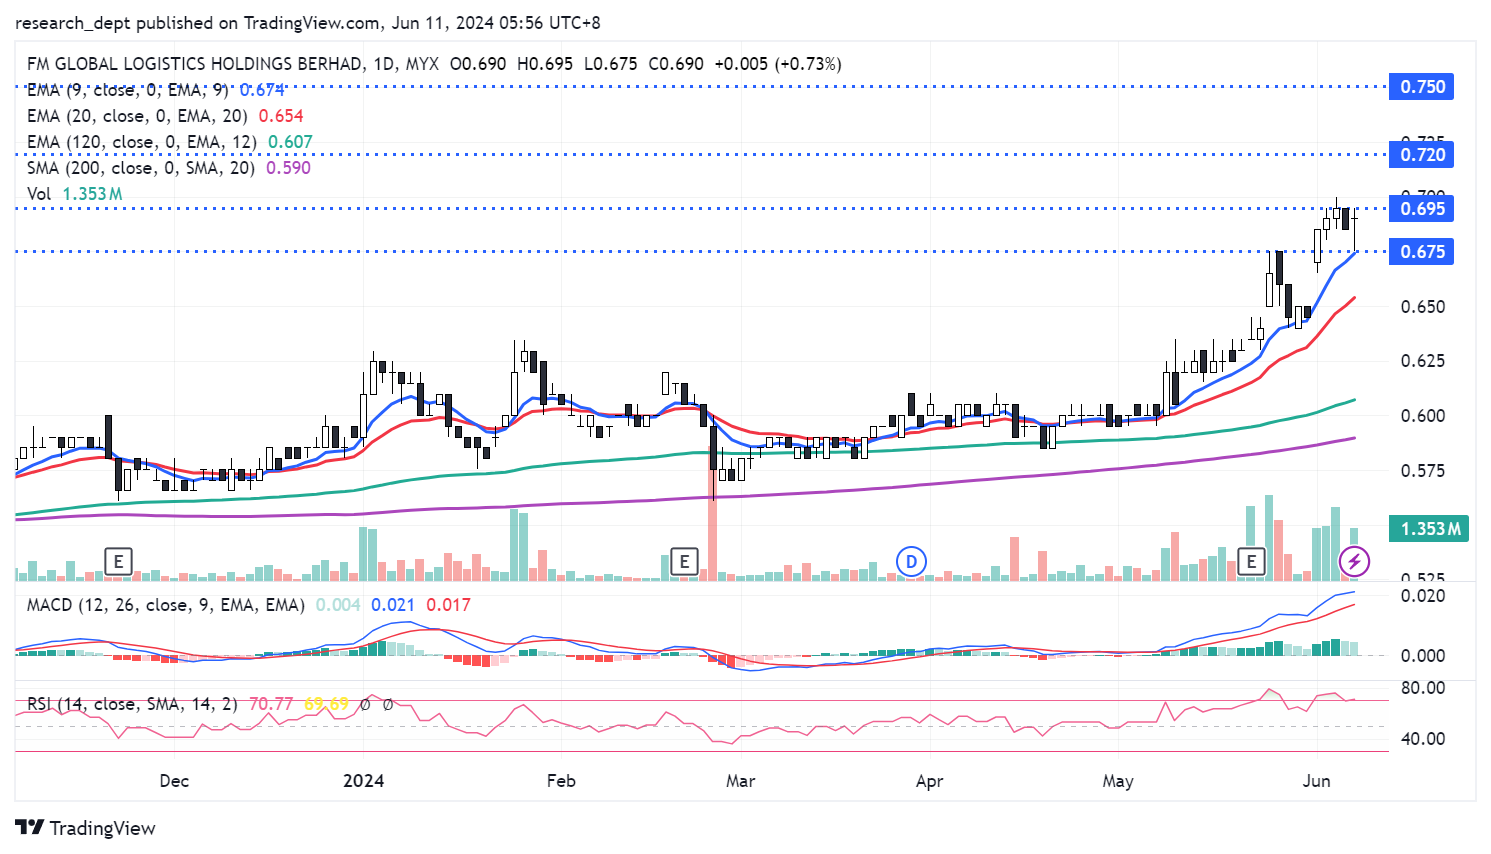Select the 0.750 price level label
The height and width of the screenshot is (854, 1491).
1421,87
